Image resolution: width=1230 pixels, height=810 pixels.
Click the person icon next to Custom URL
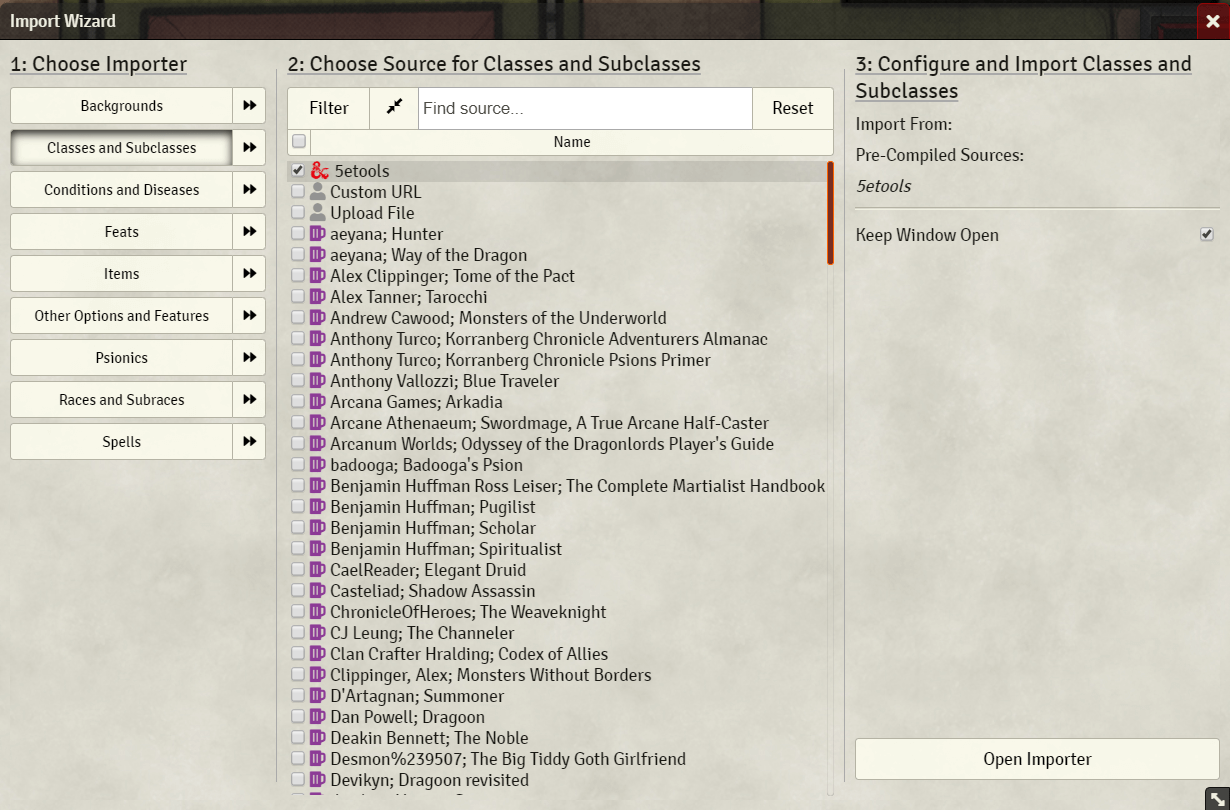(x=318, y=192)
